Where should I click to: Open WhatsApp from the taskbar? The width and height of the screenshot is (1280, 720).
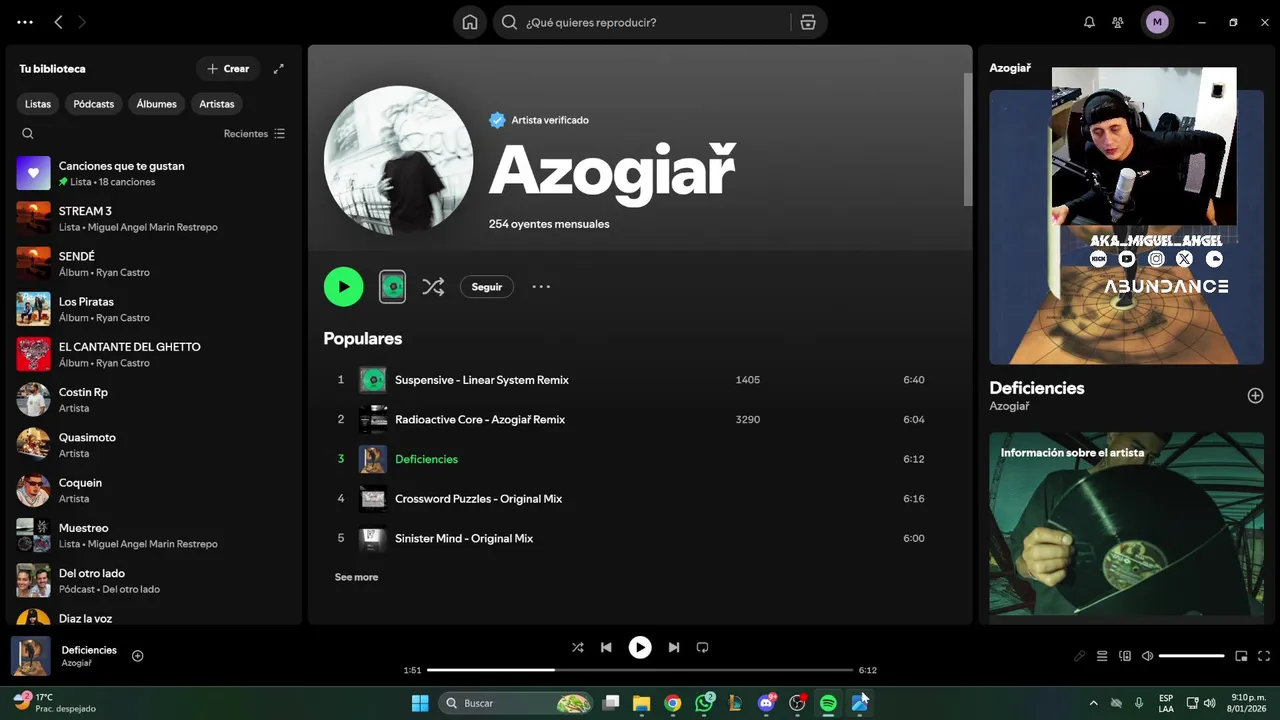[705, 703]
